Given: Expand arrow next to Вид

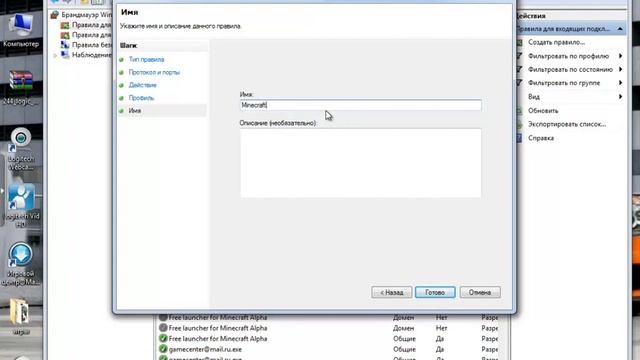Looking at the screenshot, I should tap(620, 97).
